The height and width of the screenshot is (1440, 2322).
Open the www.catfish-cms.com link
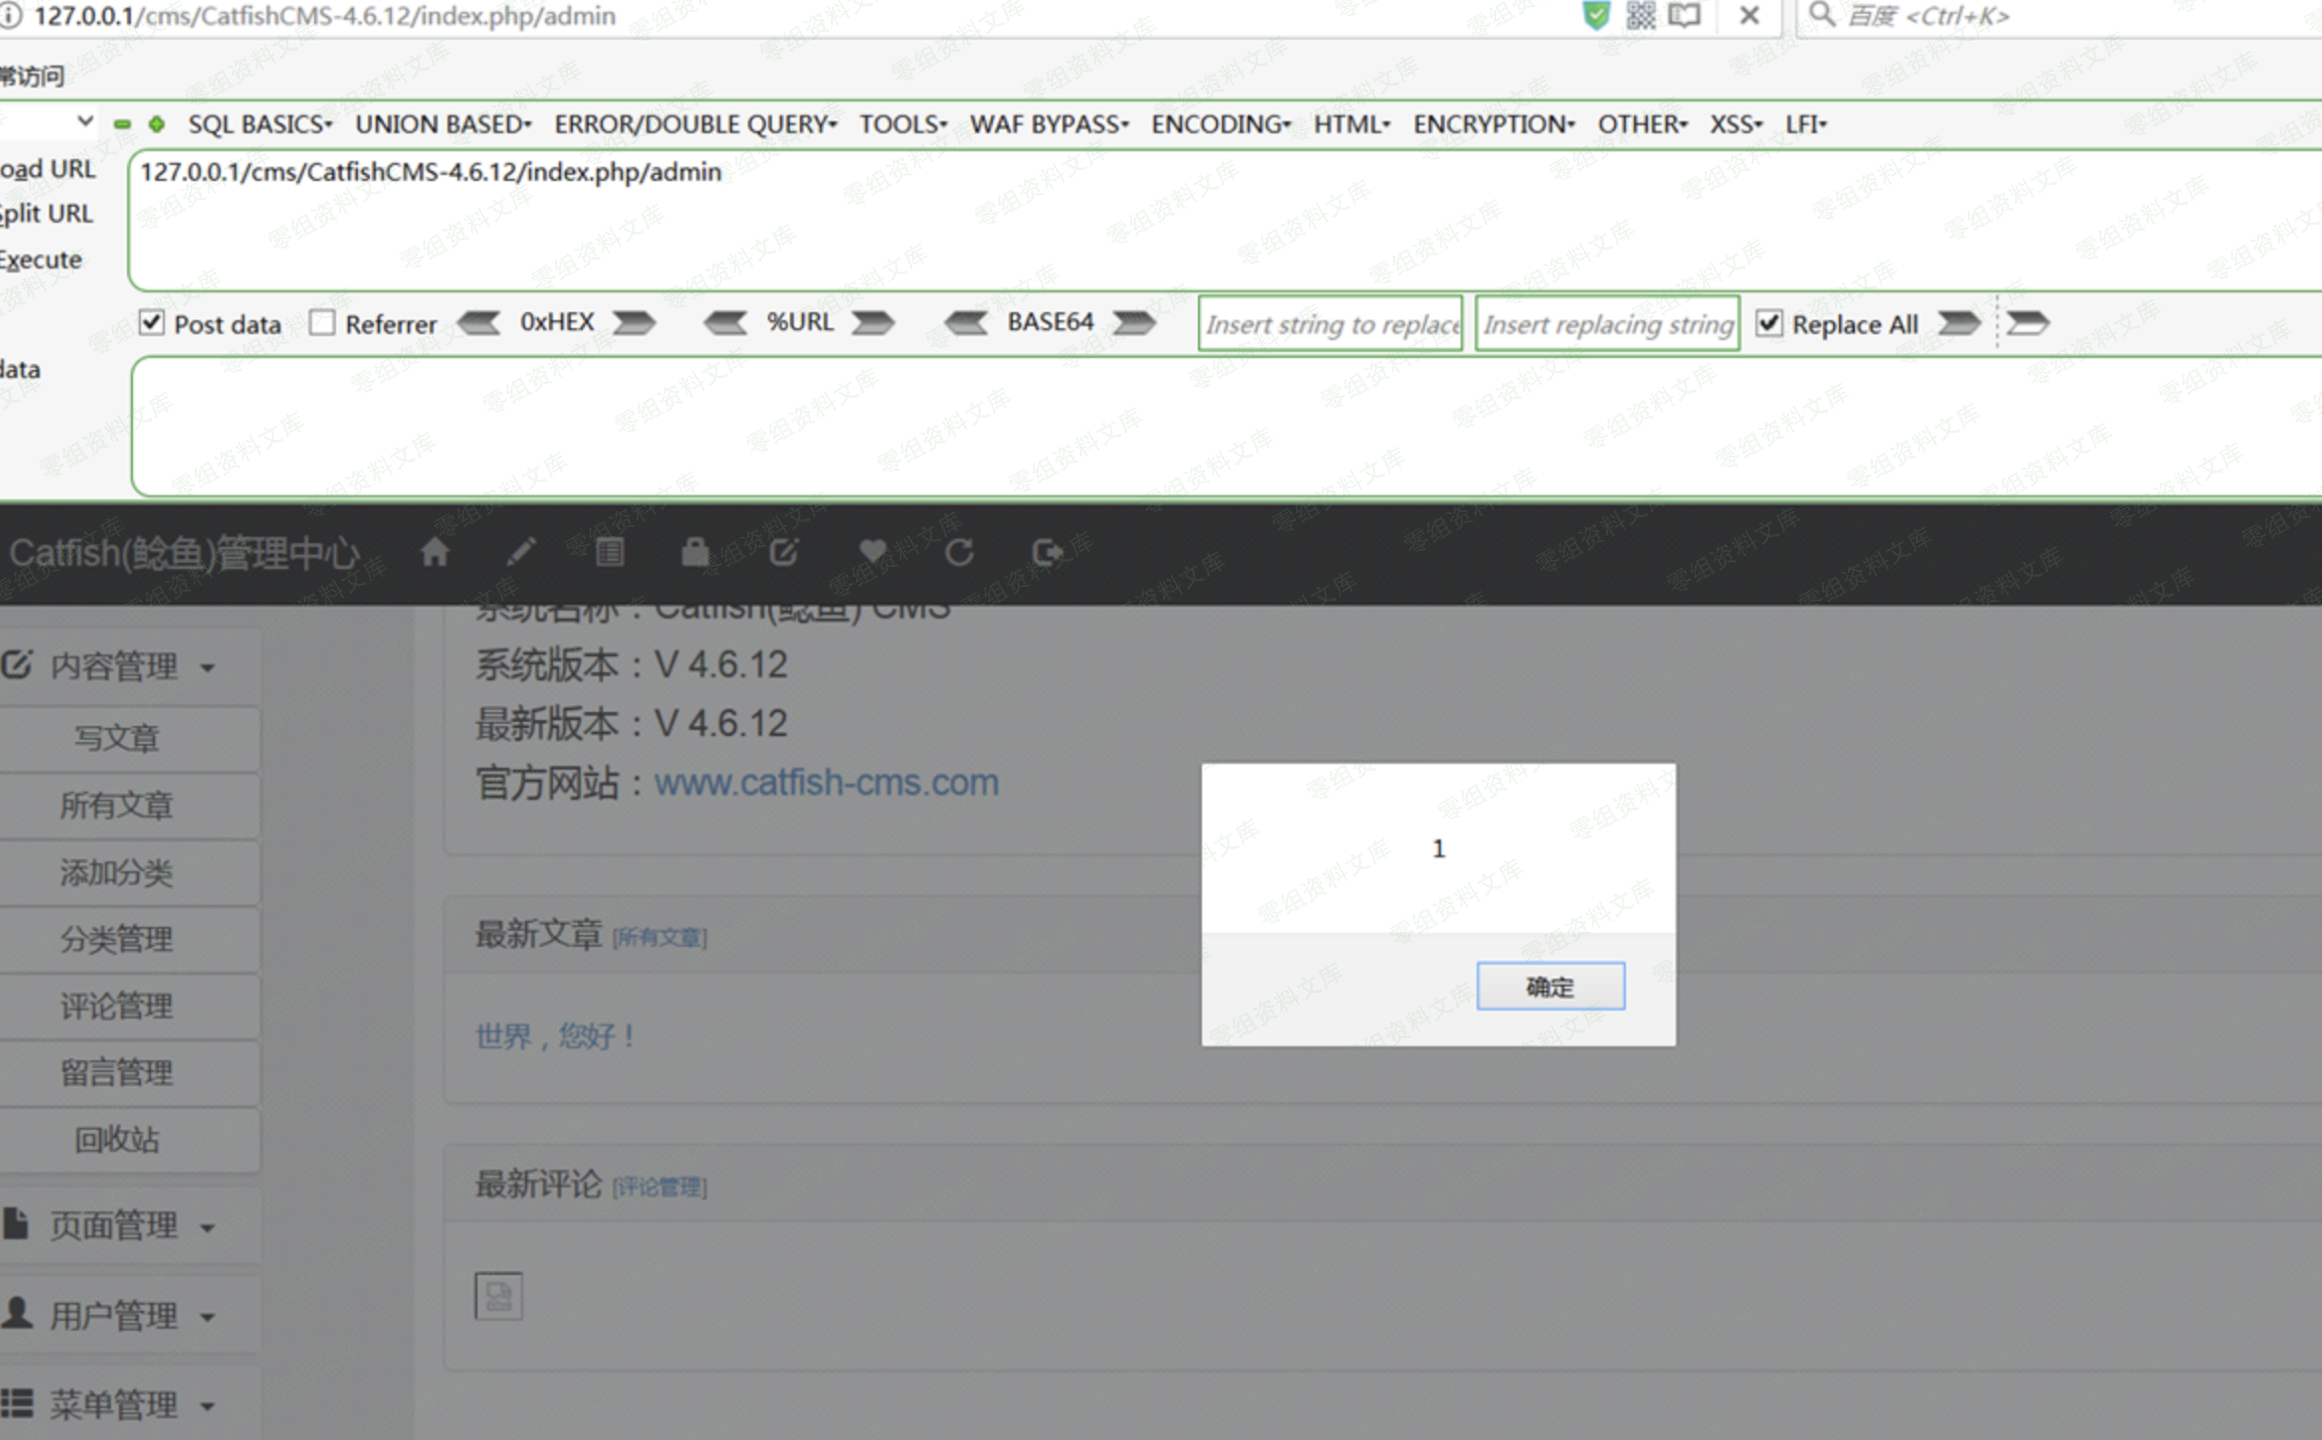826,782
